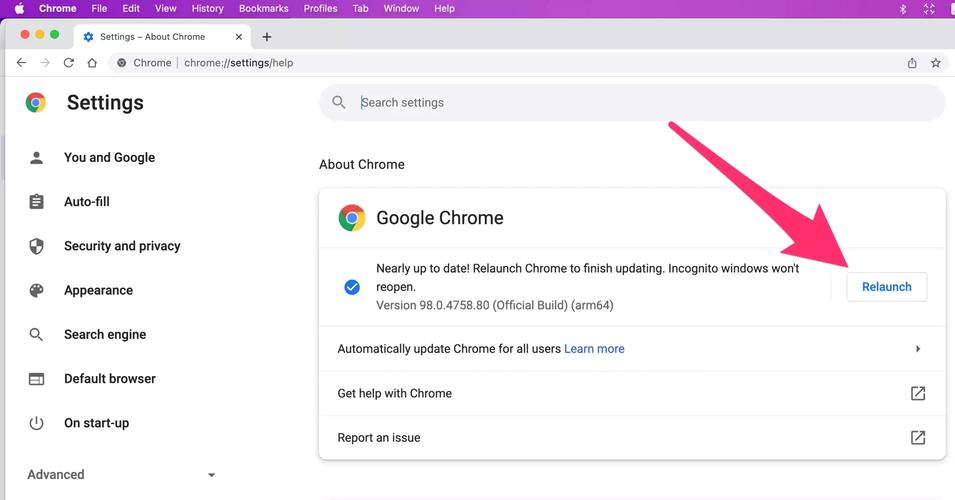Image resolution: width=955 pixels, height=500 pixels.
Task: Open the History menu
Action: pos(208,9)
